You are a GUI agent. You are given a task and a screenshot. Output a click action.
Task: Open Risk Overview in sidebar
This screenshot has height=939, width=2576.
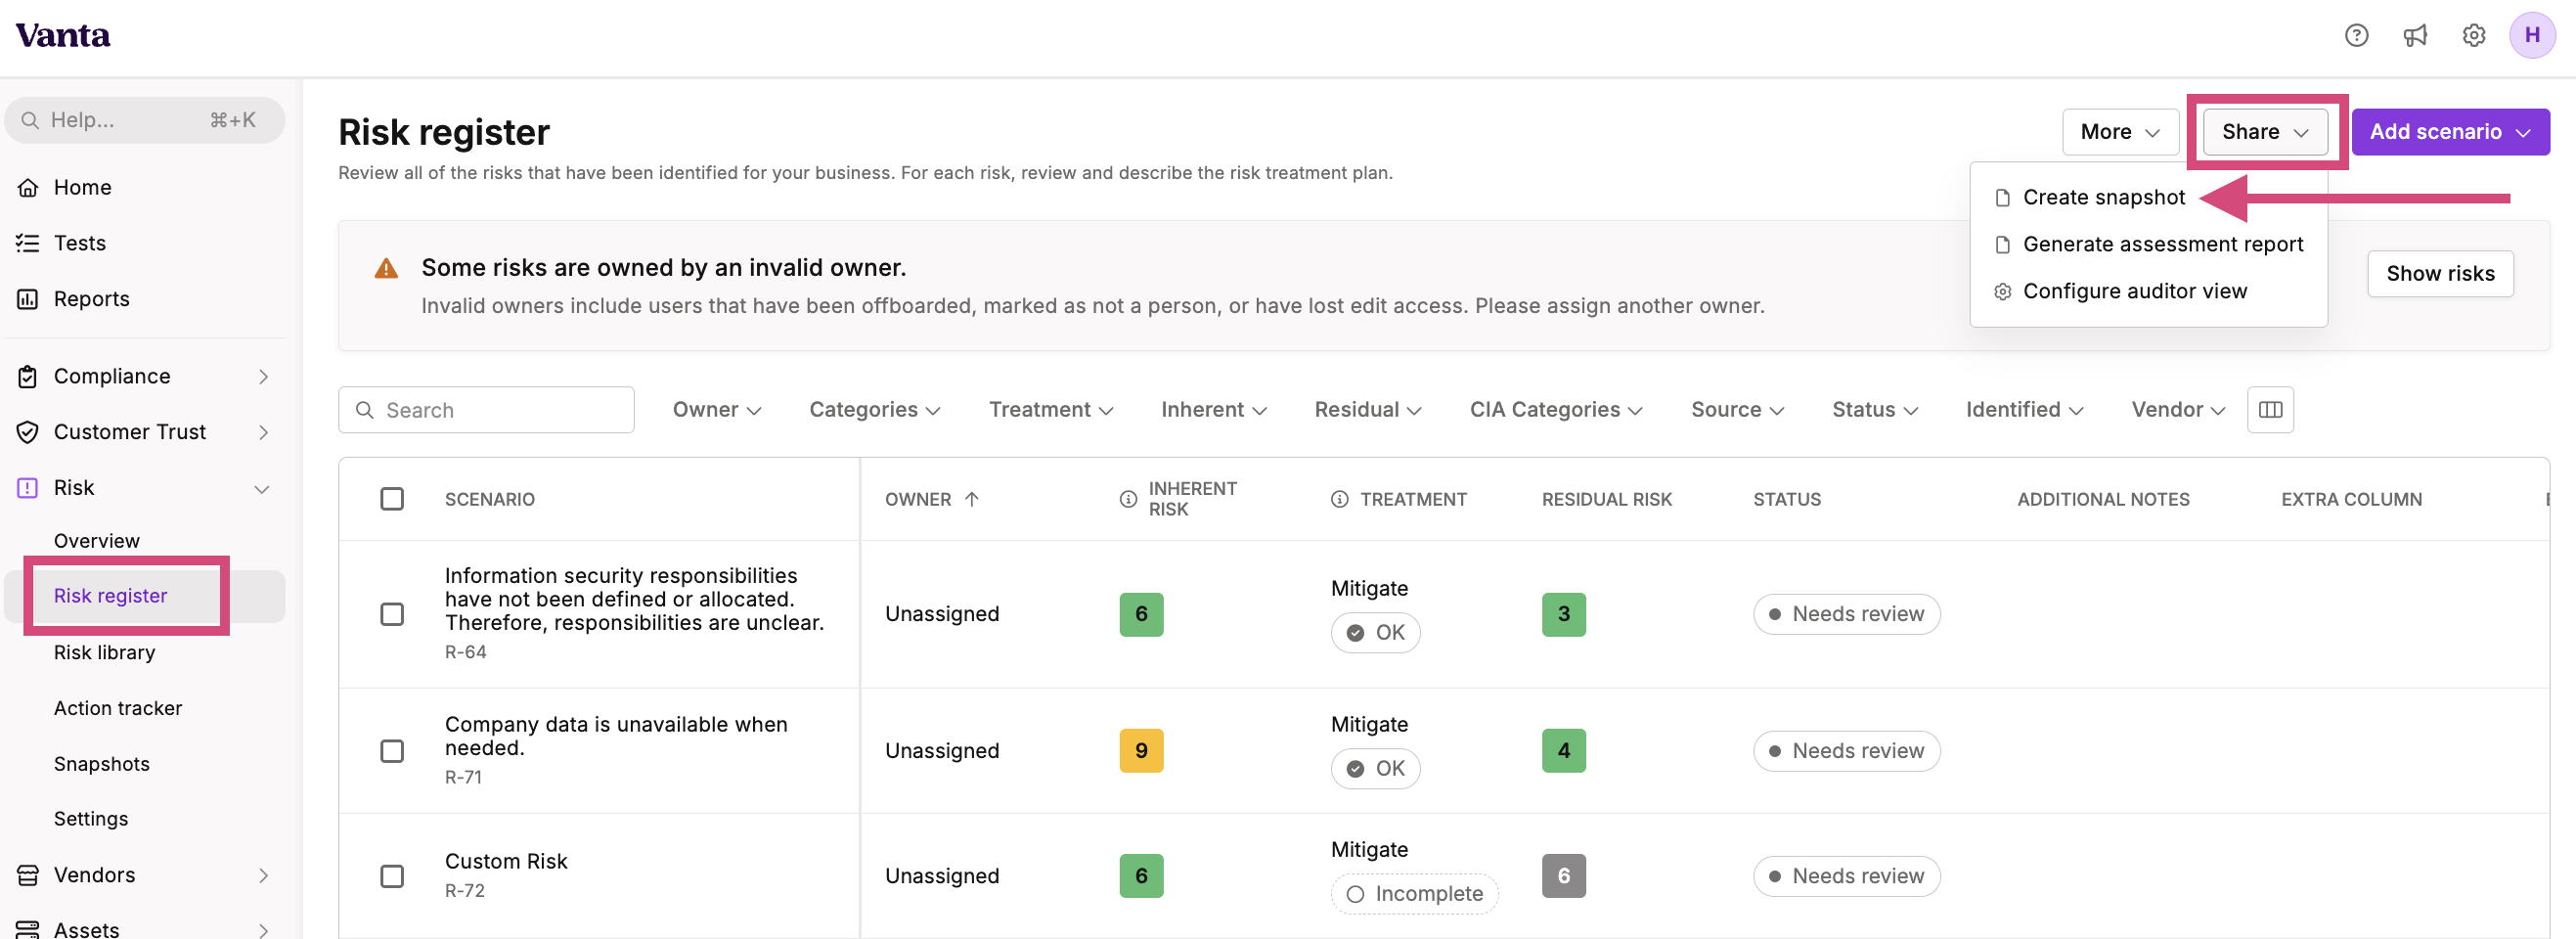coord(97,541)
